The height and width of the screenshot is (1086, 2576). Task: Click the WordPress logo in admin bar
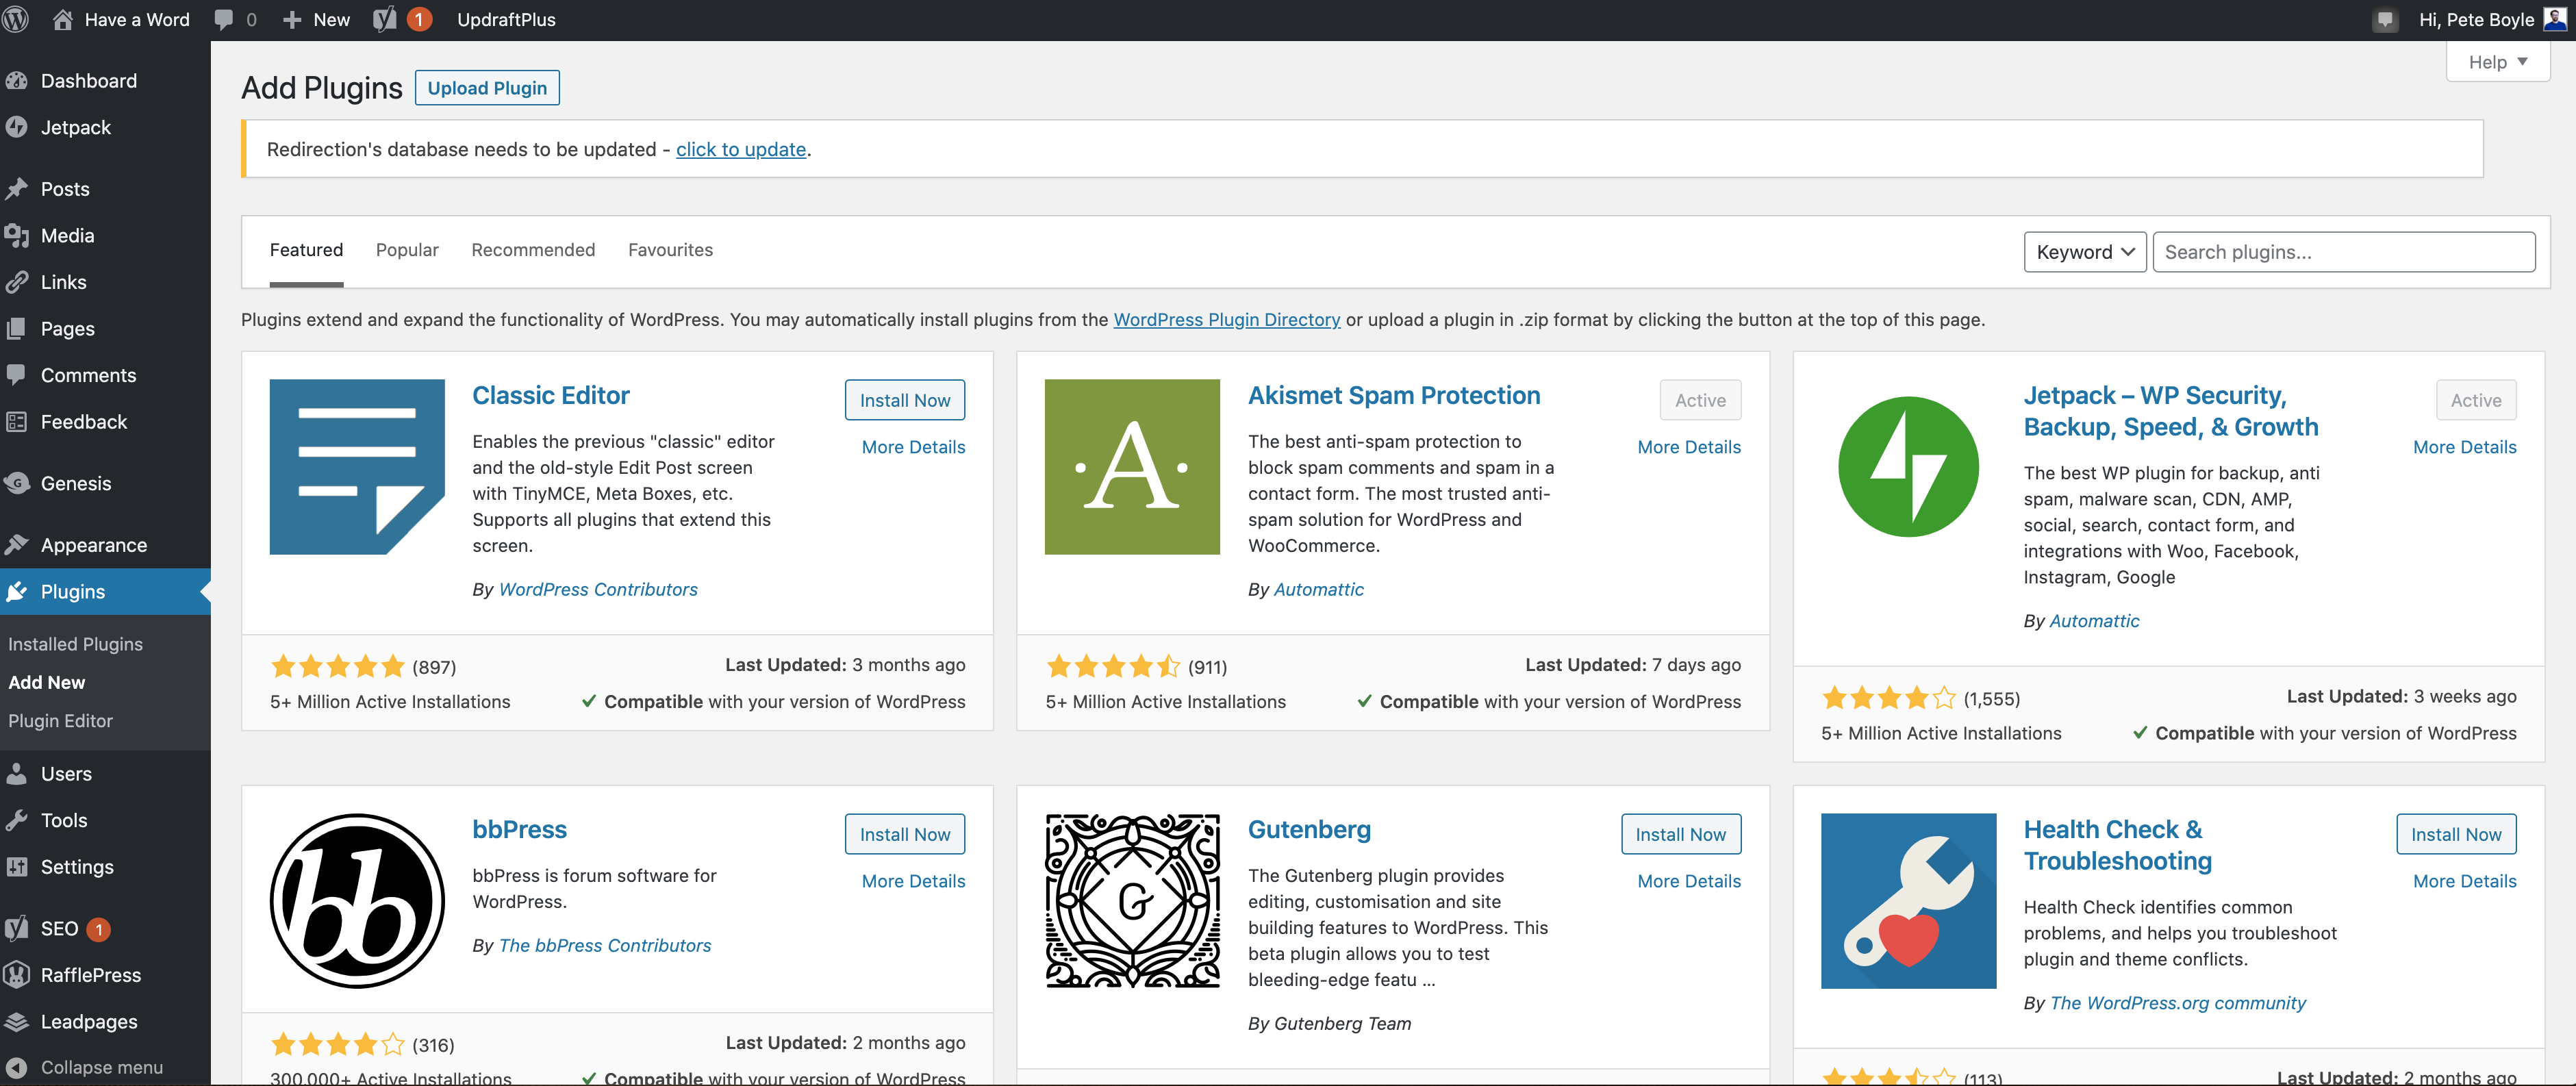click(x=16, y=19)
